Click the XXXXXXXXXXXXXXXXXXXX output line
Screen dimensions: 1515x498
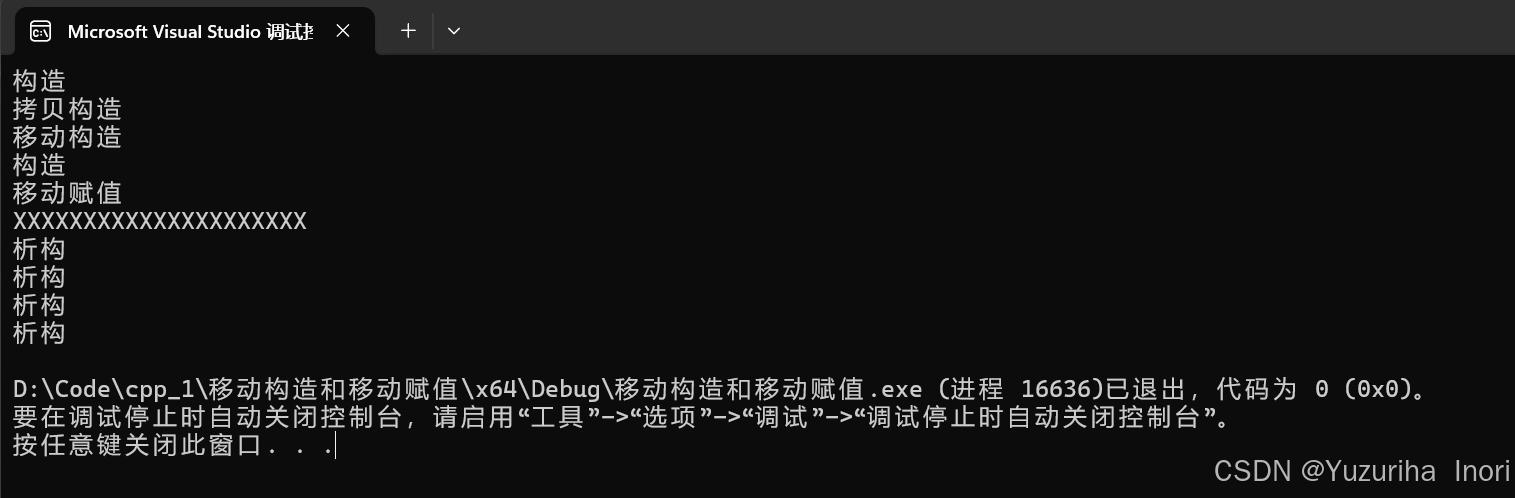160,221
